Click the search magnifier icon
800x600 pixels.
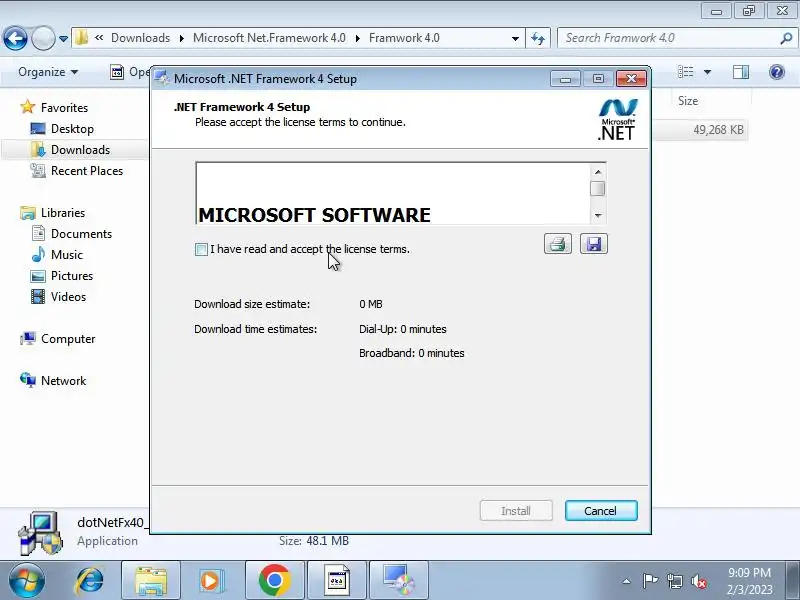[x=786, y=38]
